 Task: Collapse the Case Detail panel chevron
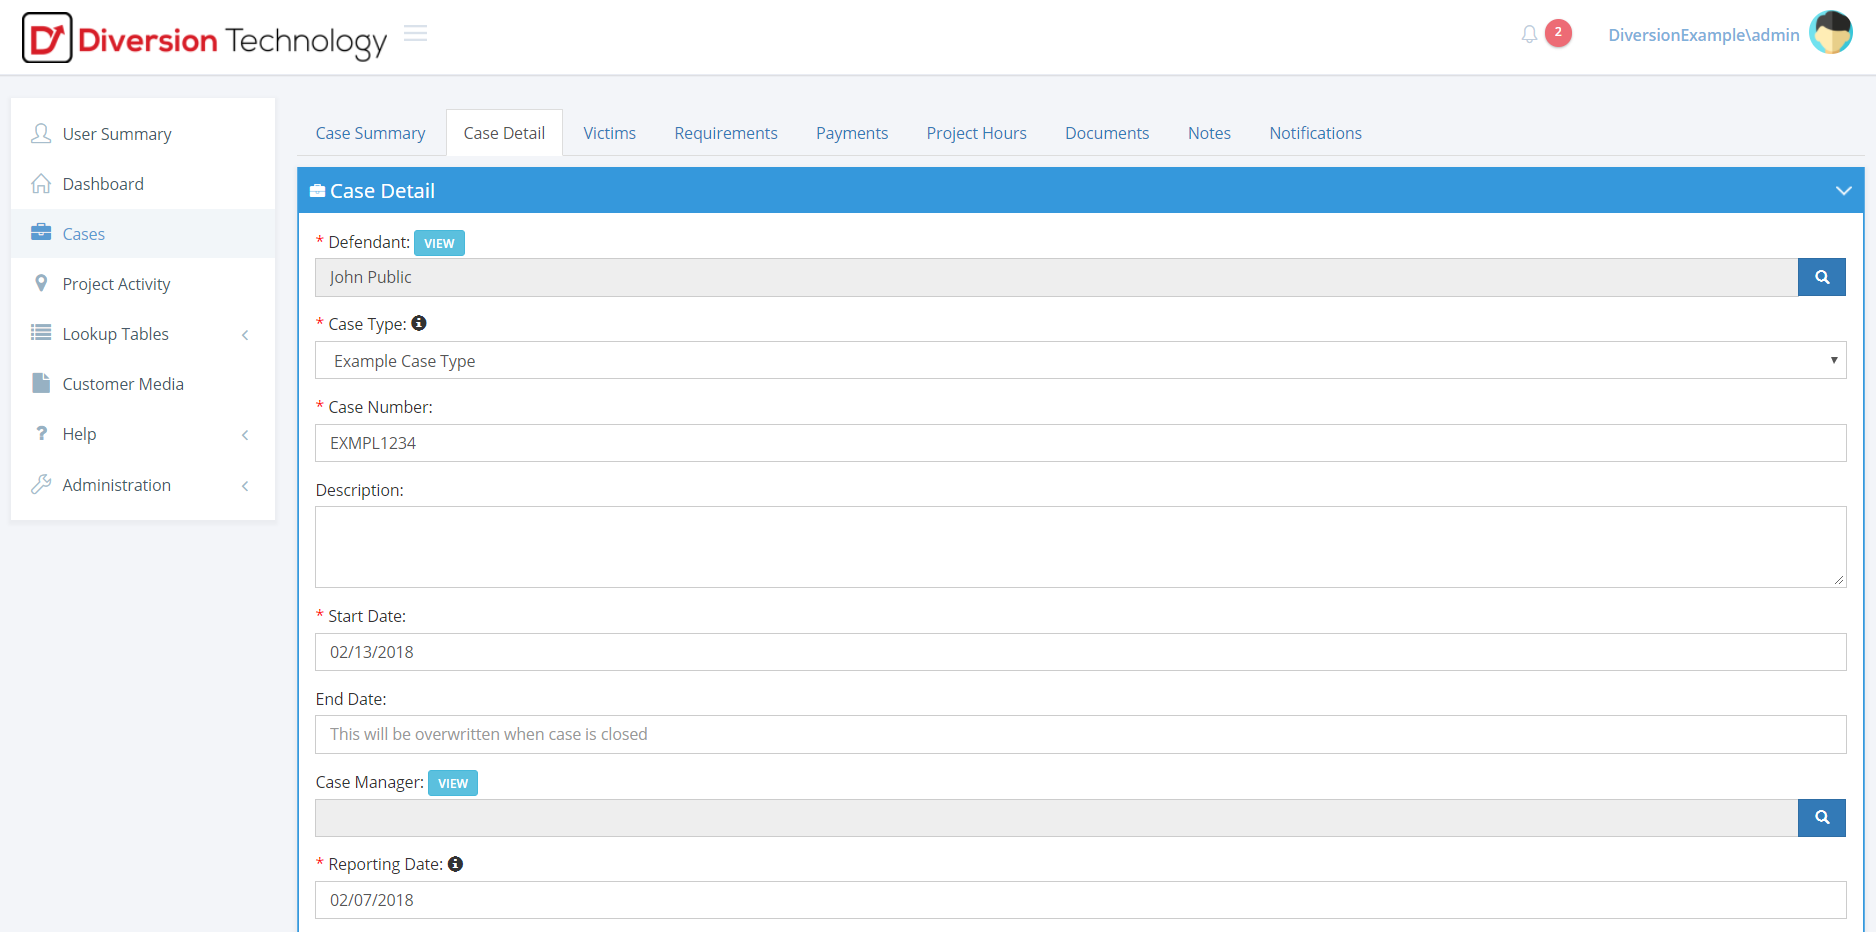click(1843, 191)
